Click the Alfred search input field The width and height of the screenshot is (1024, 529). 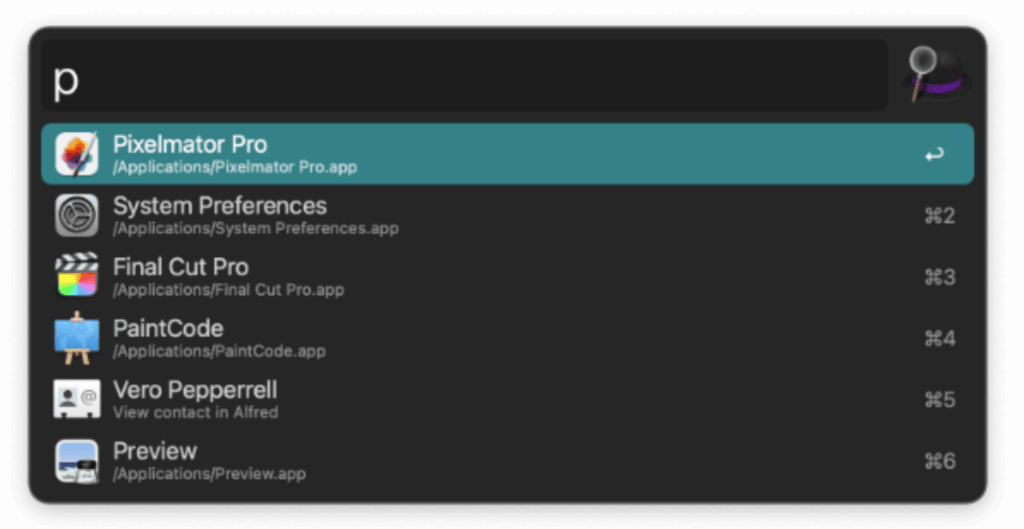[464, 75]
